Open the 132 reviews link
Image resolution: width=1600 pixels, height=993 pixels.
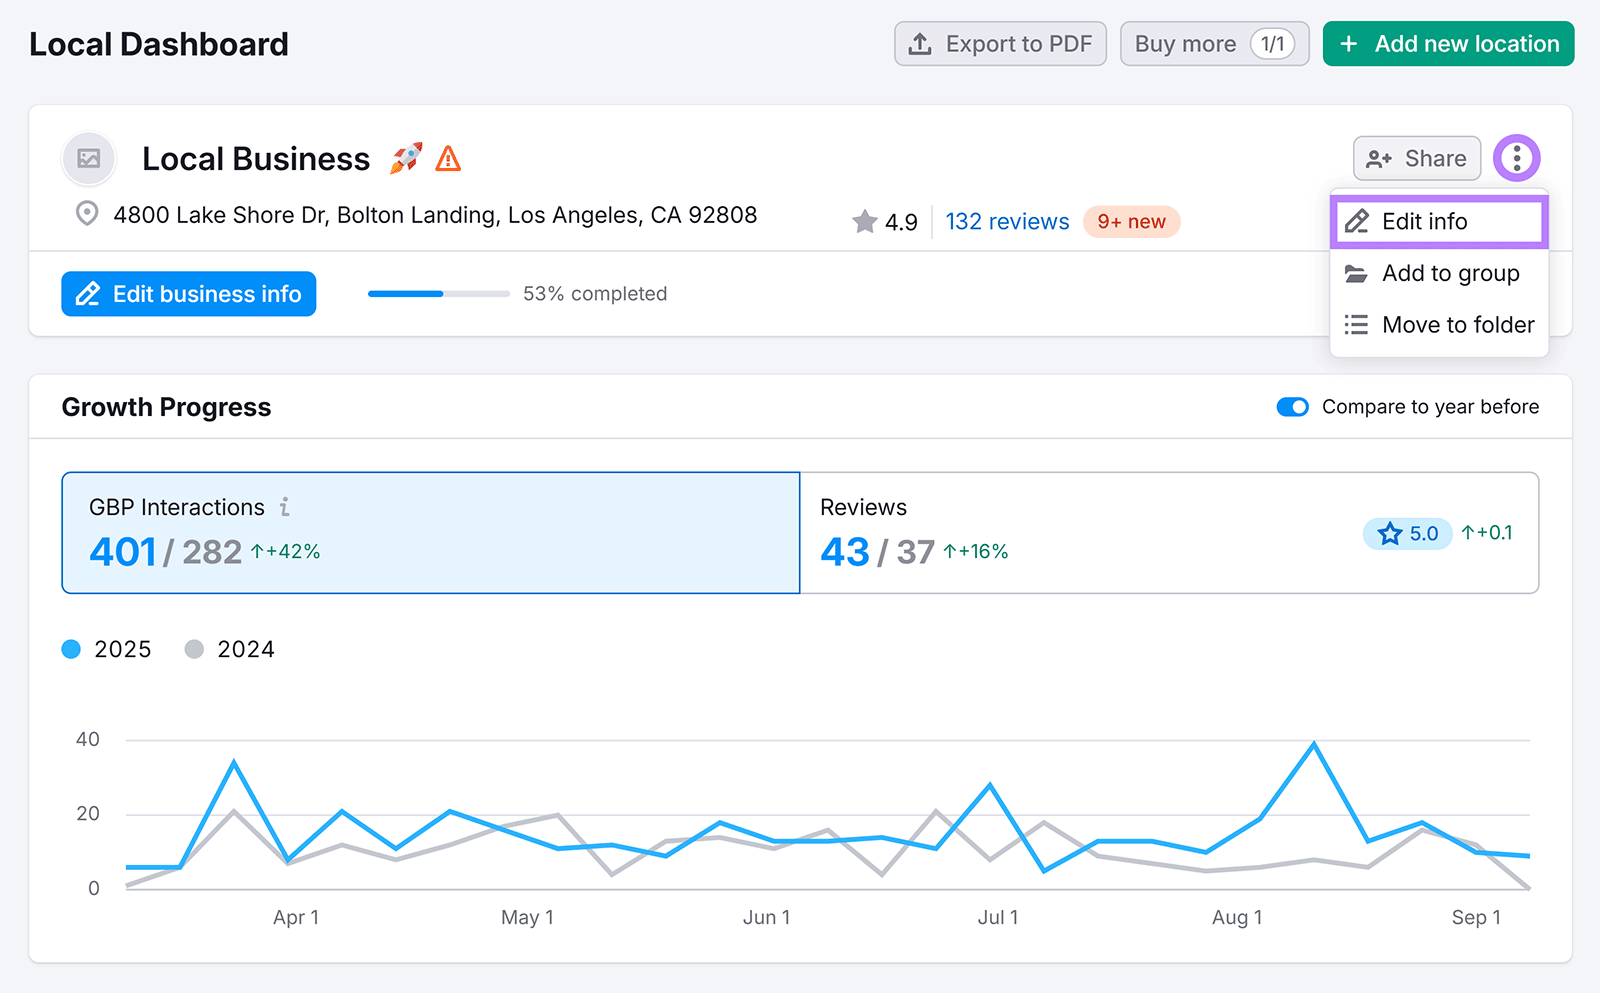(1006, 221)
